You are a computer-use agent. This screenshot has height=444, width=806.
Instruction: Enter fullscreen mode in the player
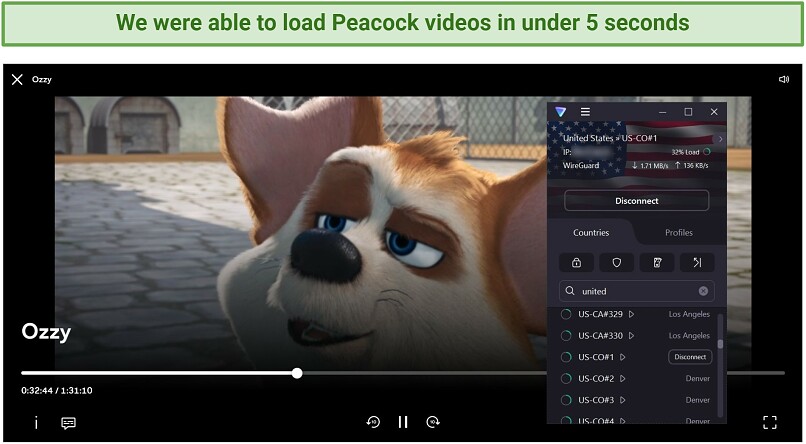[770, 422]
